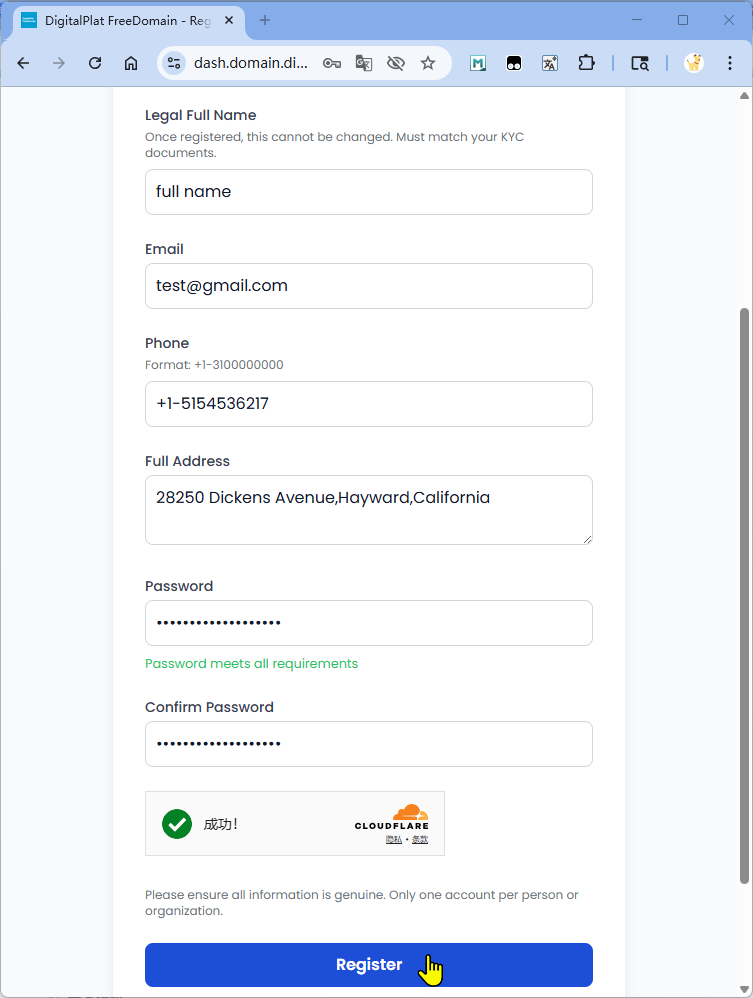The image size is (753, 998).
Task: Open the browser profile avatar menu
Action: [693, 63]
